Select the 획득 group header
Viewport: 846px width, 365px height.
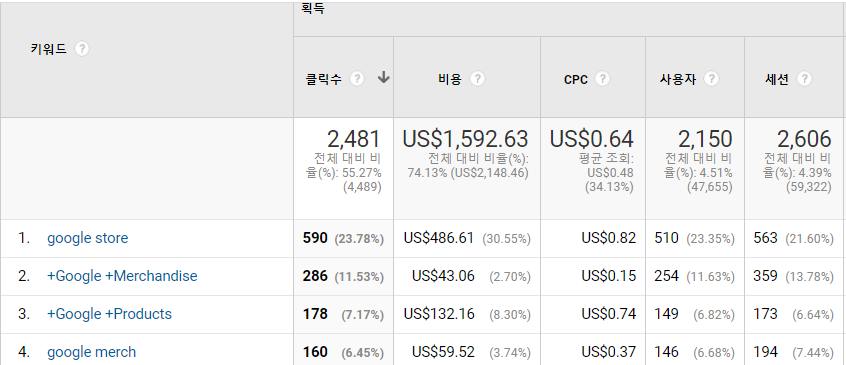click(x=313, y=9)
